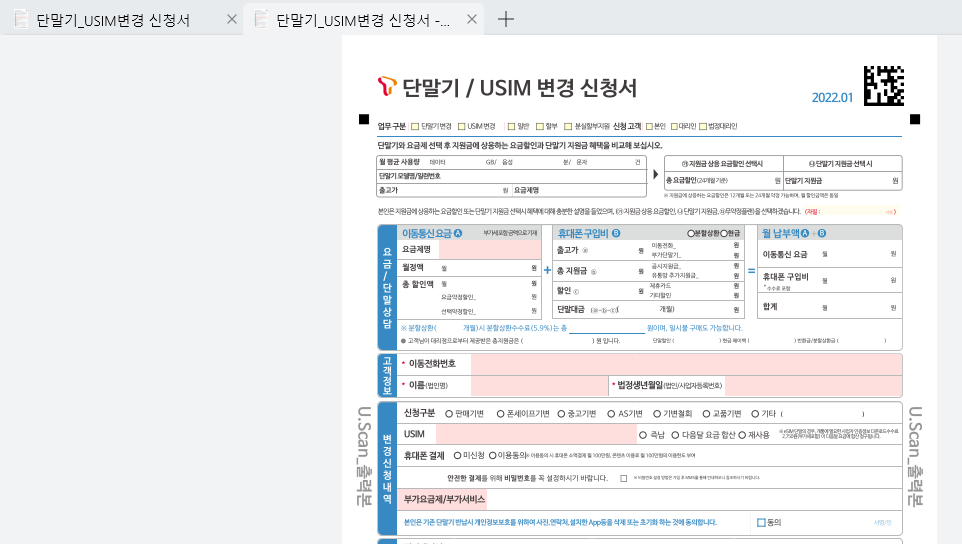Check the 분실할부지원 checkbox
Viewport: 962px width, 544px height.
tap(568, 126)
